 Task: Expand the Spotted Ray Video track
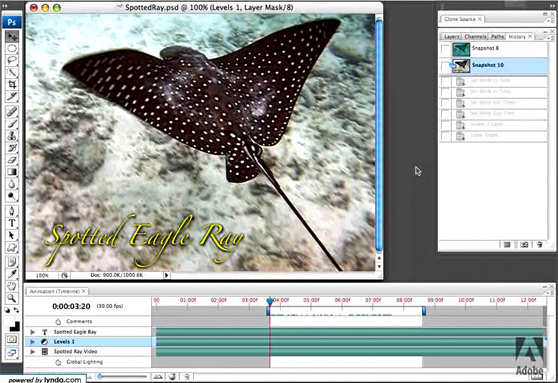pyautogui.click(x=32, y=352)
